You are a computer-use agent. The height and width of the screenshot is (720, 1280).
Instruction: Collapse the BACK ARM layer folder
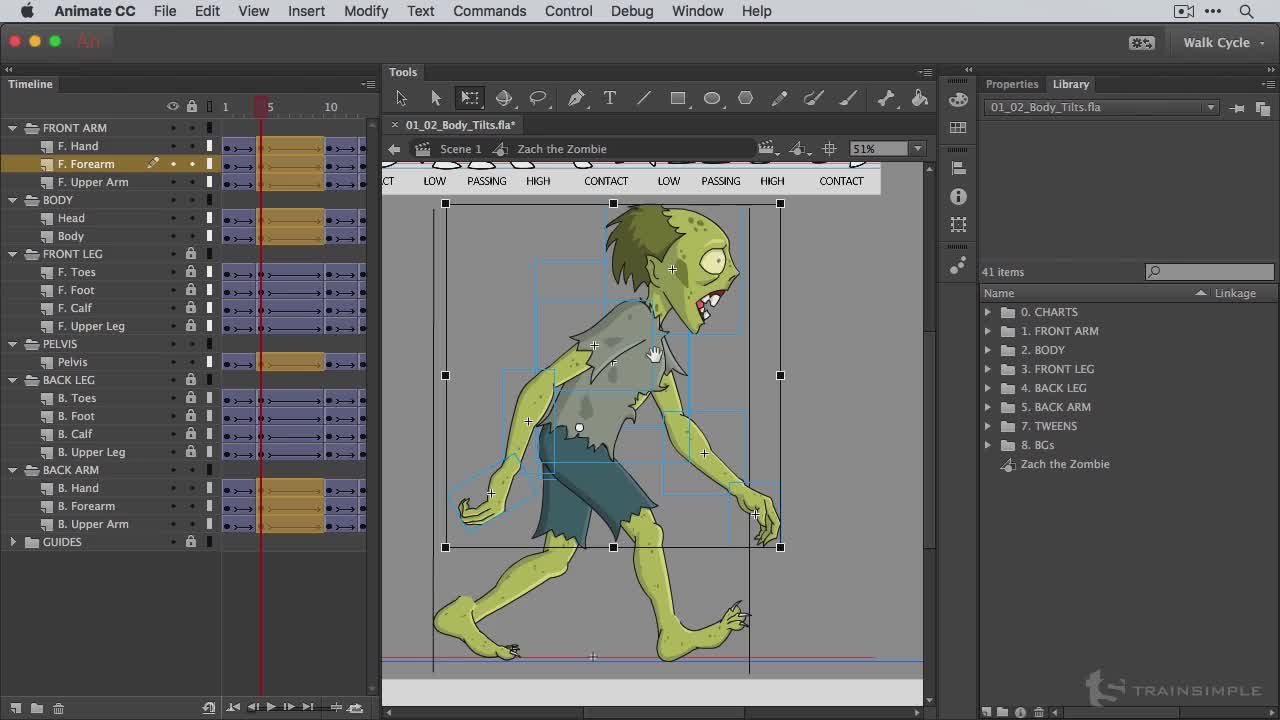pos(13,470)
